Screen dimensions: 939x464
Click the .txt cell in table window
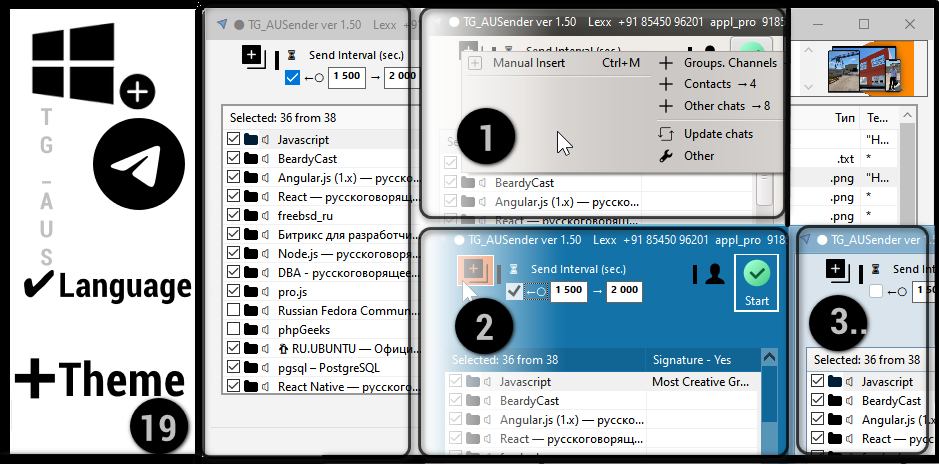845,159
